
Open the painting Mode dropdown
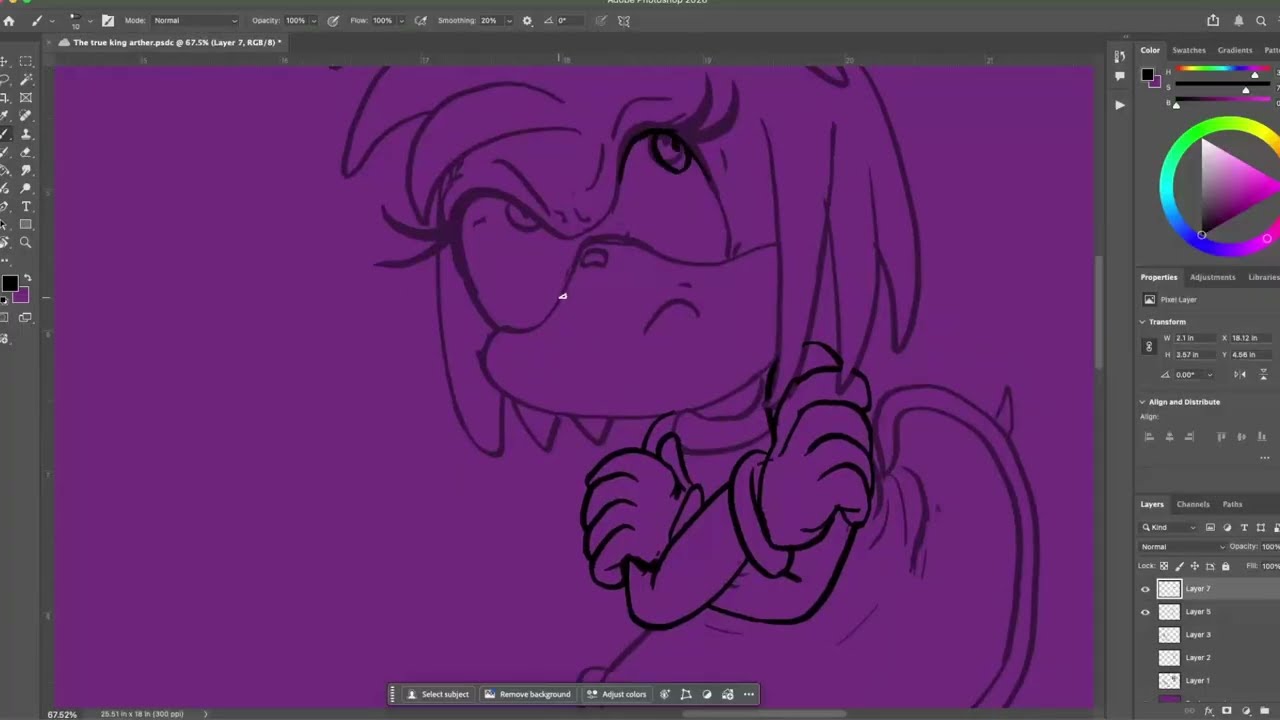pyautogui.click(x=195, y=20)
